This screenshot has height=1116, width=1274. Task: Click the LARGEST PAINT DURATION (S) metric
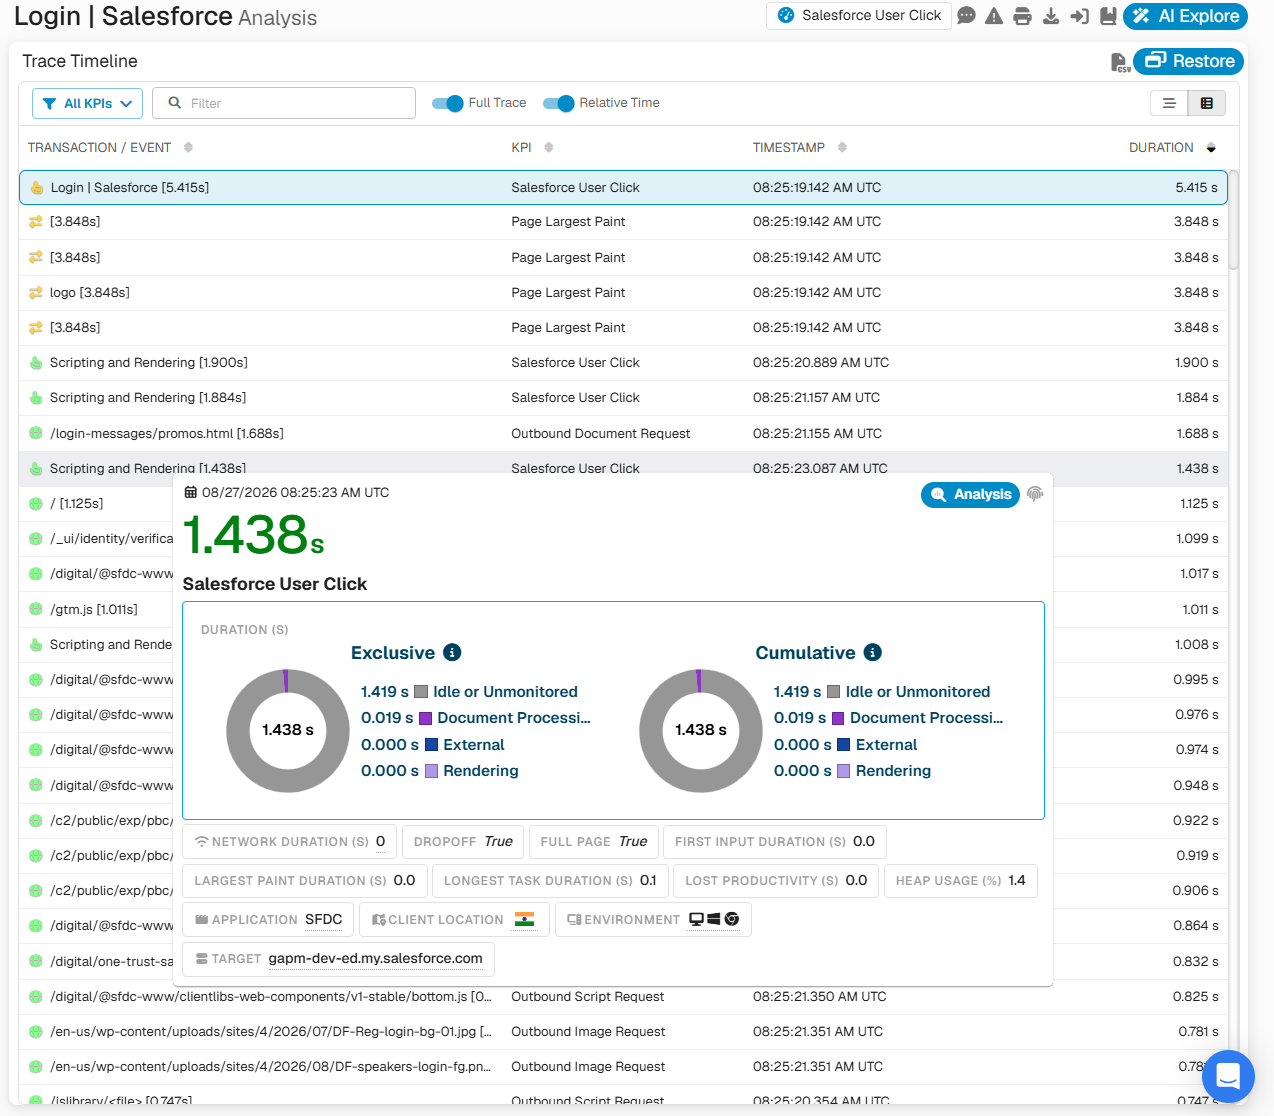[305, 881]
